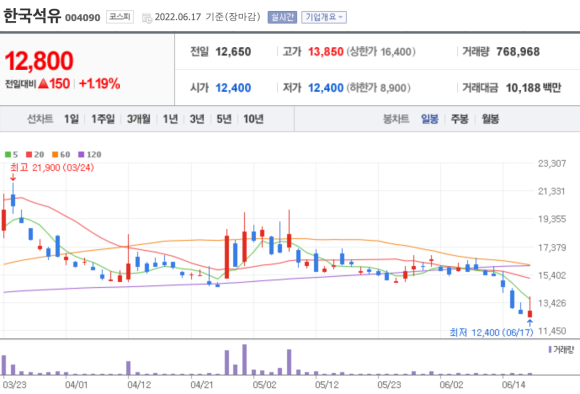Click the 저가 value 12,400
580x394 pixels.
[x=326, y=88]
